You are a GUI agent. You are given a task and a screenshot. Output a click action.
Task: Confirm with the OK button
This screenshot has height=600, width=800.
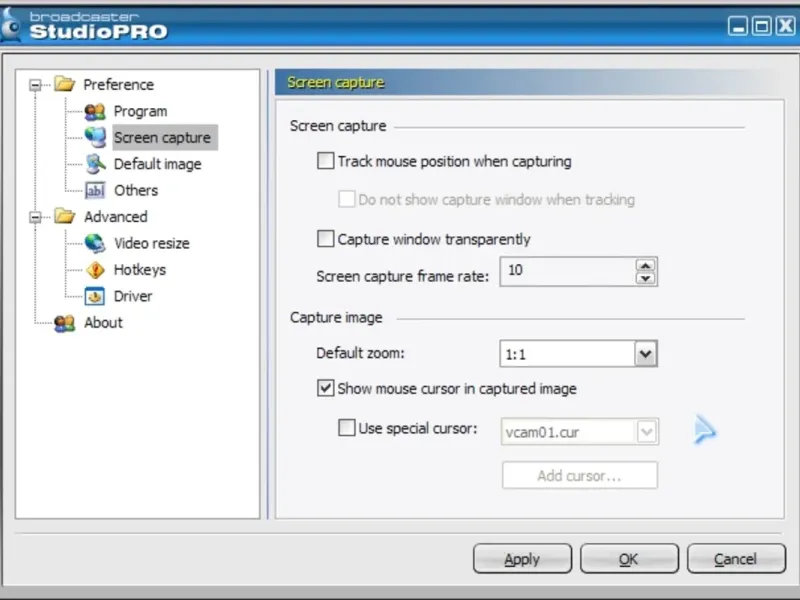tap(629, 559)
